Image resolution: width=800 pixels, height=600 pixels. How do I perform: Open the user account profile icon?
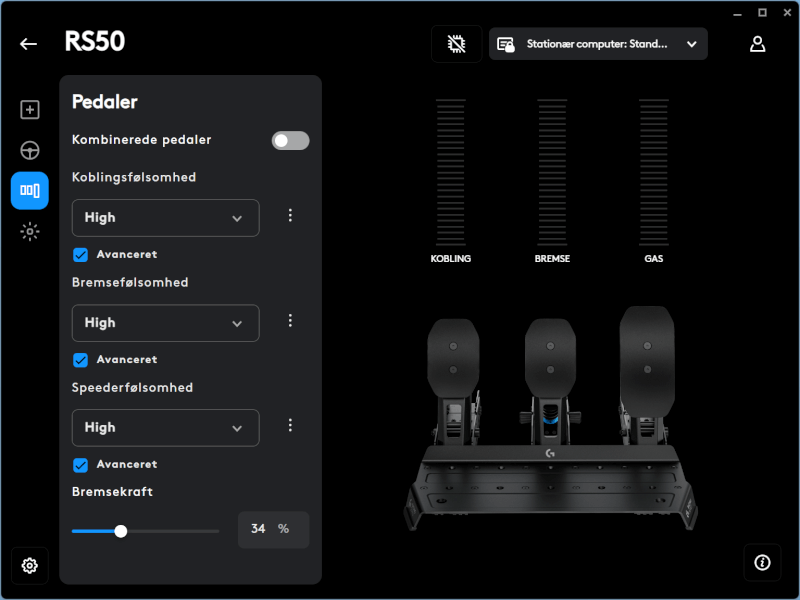[x=757, y=44]
